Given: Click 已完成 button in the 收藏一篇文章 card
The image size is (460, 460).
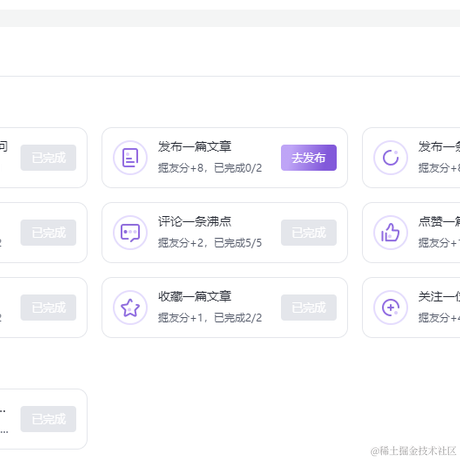Looking at the screenshot, I should click(309, 307).
